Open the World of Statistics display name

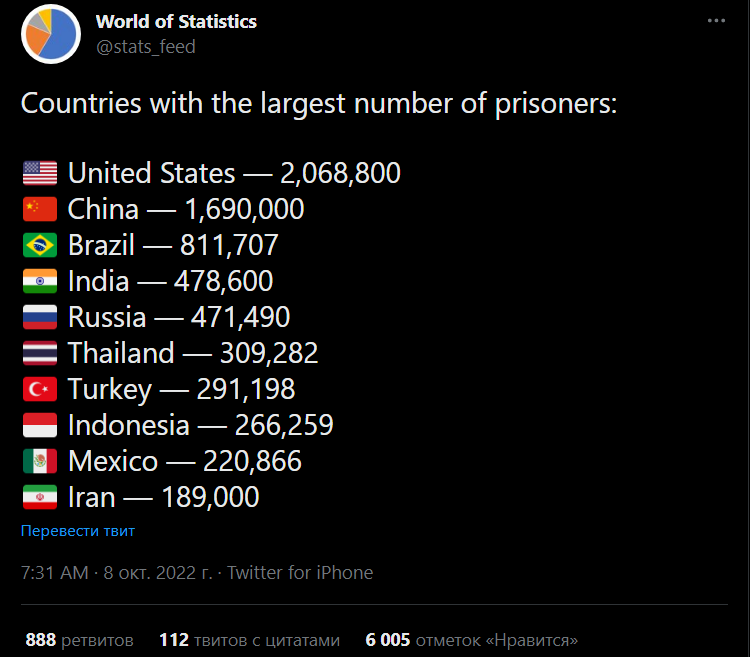(176, 22)
